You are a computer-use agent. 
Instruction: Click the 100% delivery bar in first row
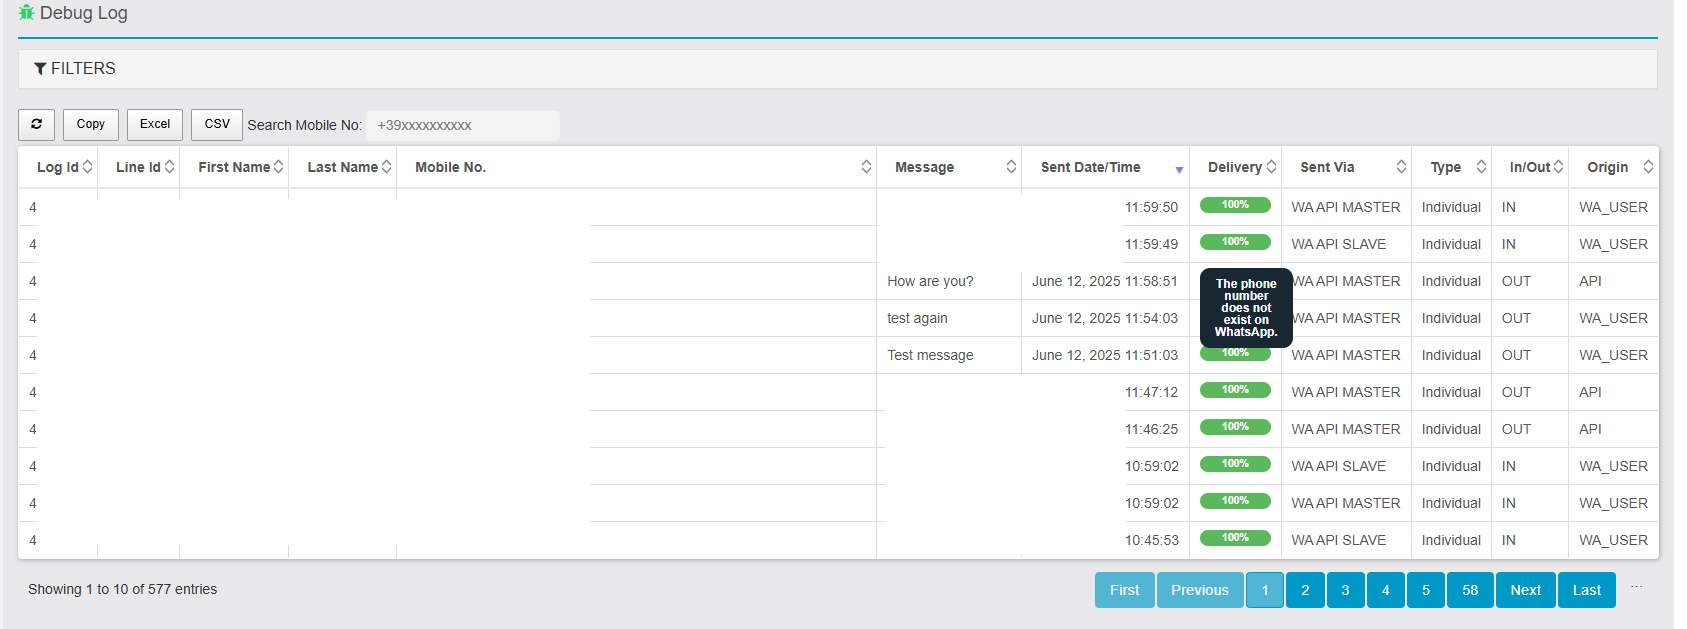coord(1235,205)
